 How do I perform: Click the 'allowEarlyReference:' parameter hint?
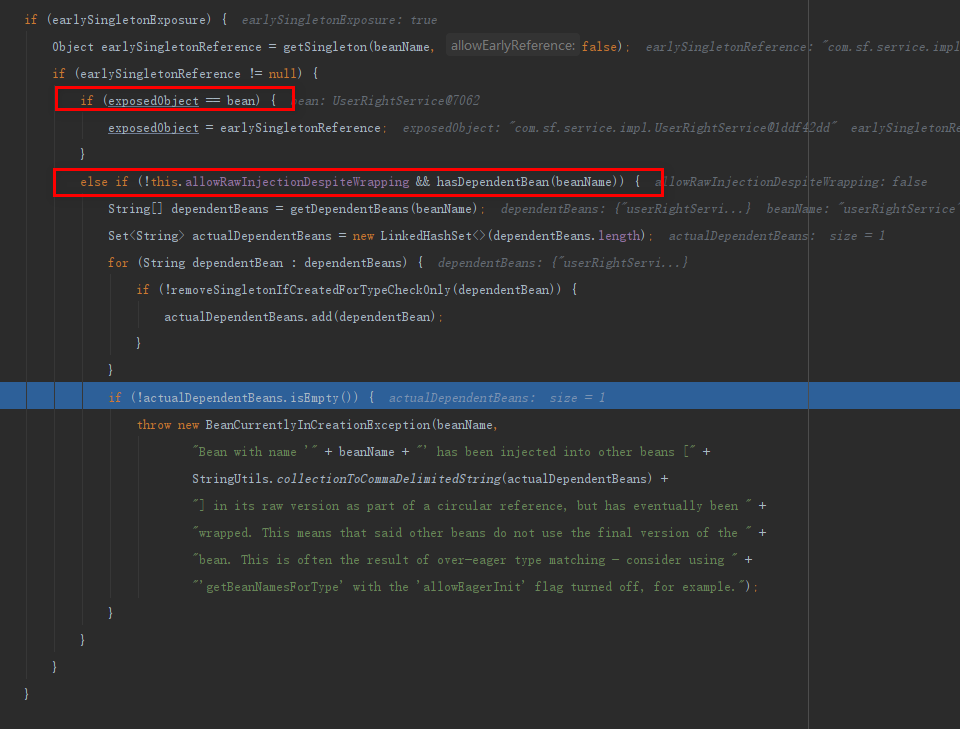[513, 46]
